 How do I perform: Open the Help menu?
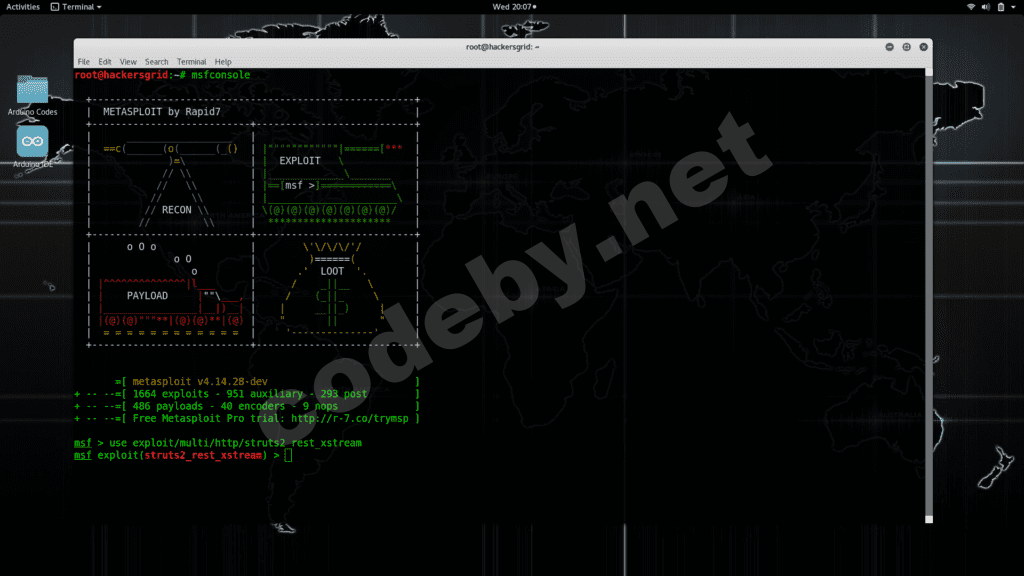coord(223,62)
